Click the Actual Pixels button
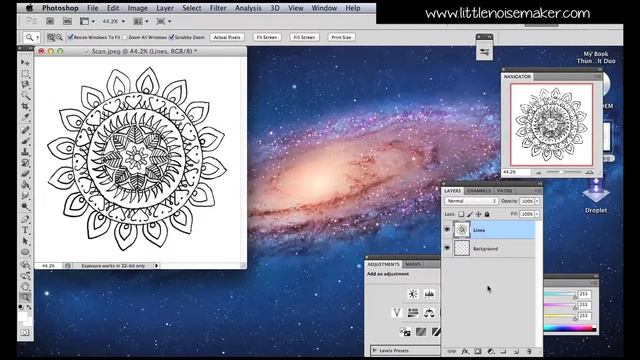The image size is (640, 360). pos(227,37)
